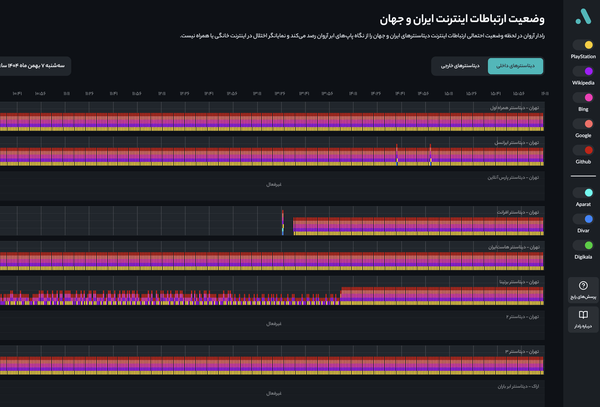Viewport: 600px width, 407px height.
Task: Click the Tehran datacenter 3 chart
Action: [272, 360]
